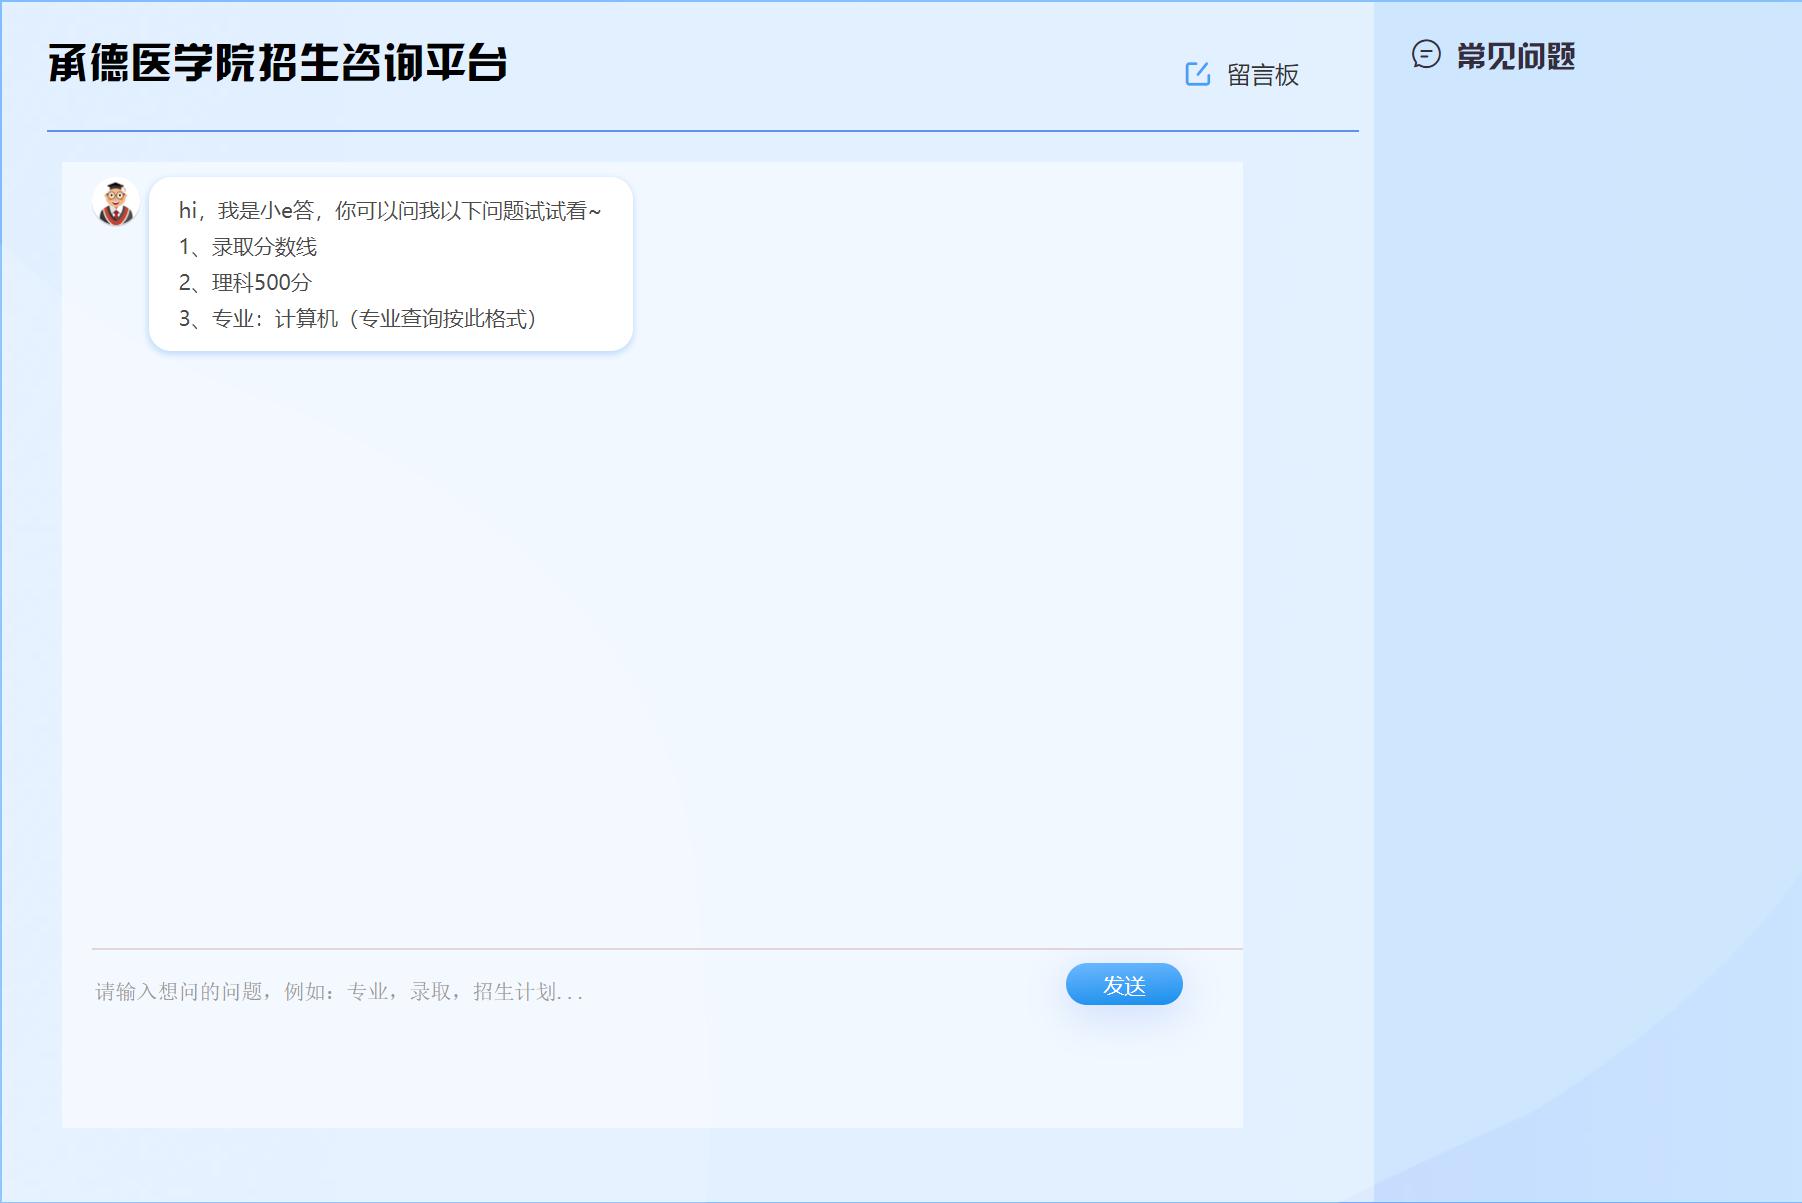Open the 常见问题 heading

click(x=1515, y=56)
